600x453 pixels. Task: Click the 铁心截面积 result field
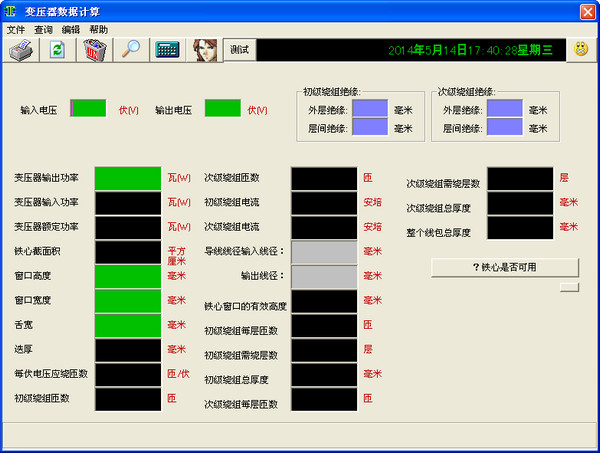pos(128,252)
